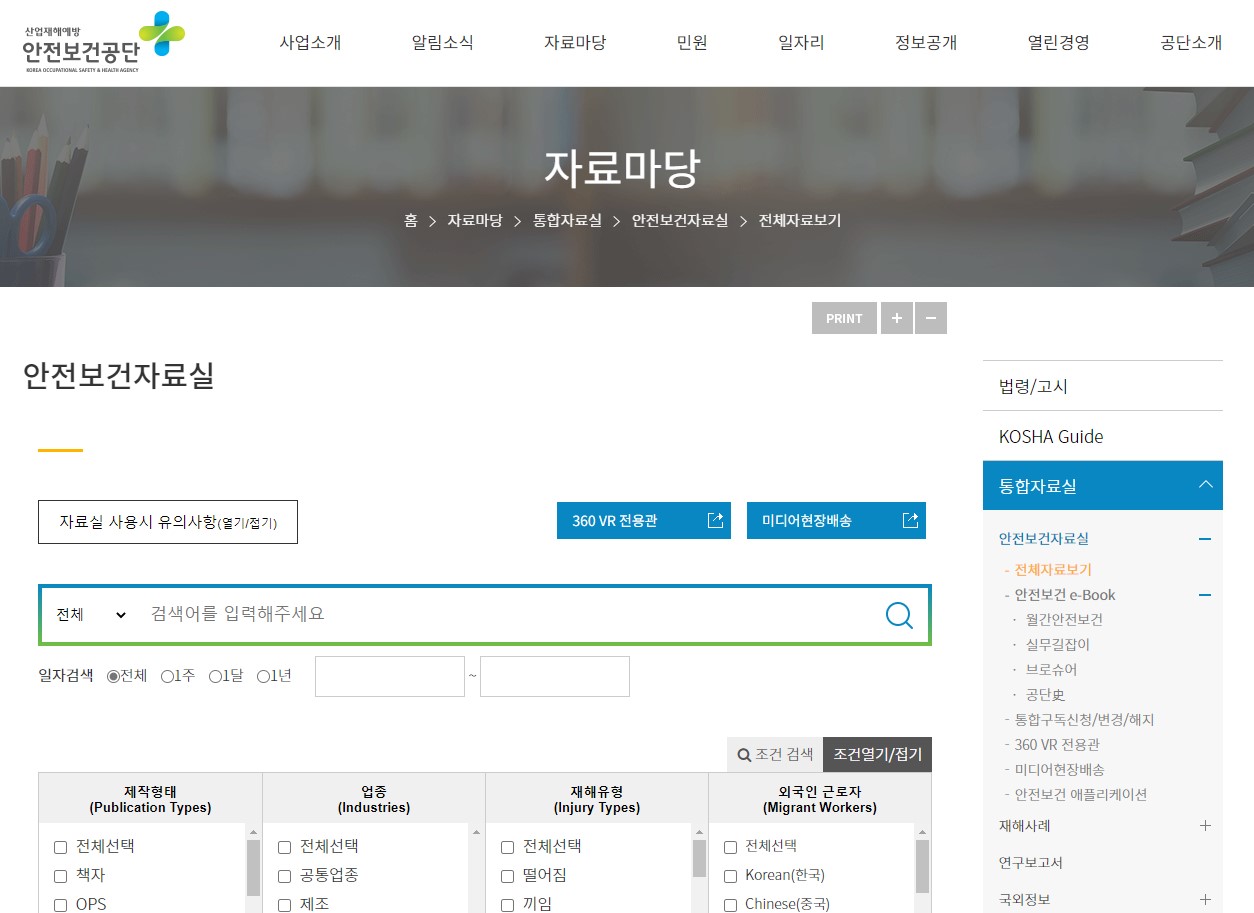Viewport: 1254px width, 913px height.
Task: Check the Korean(한국) checkbox
Action: click(x=731, y=876)
